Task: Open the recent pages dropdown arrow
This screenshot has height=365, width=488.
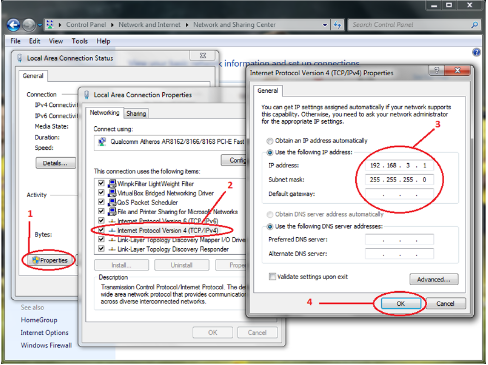Action: (x=40, y=25)
